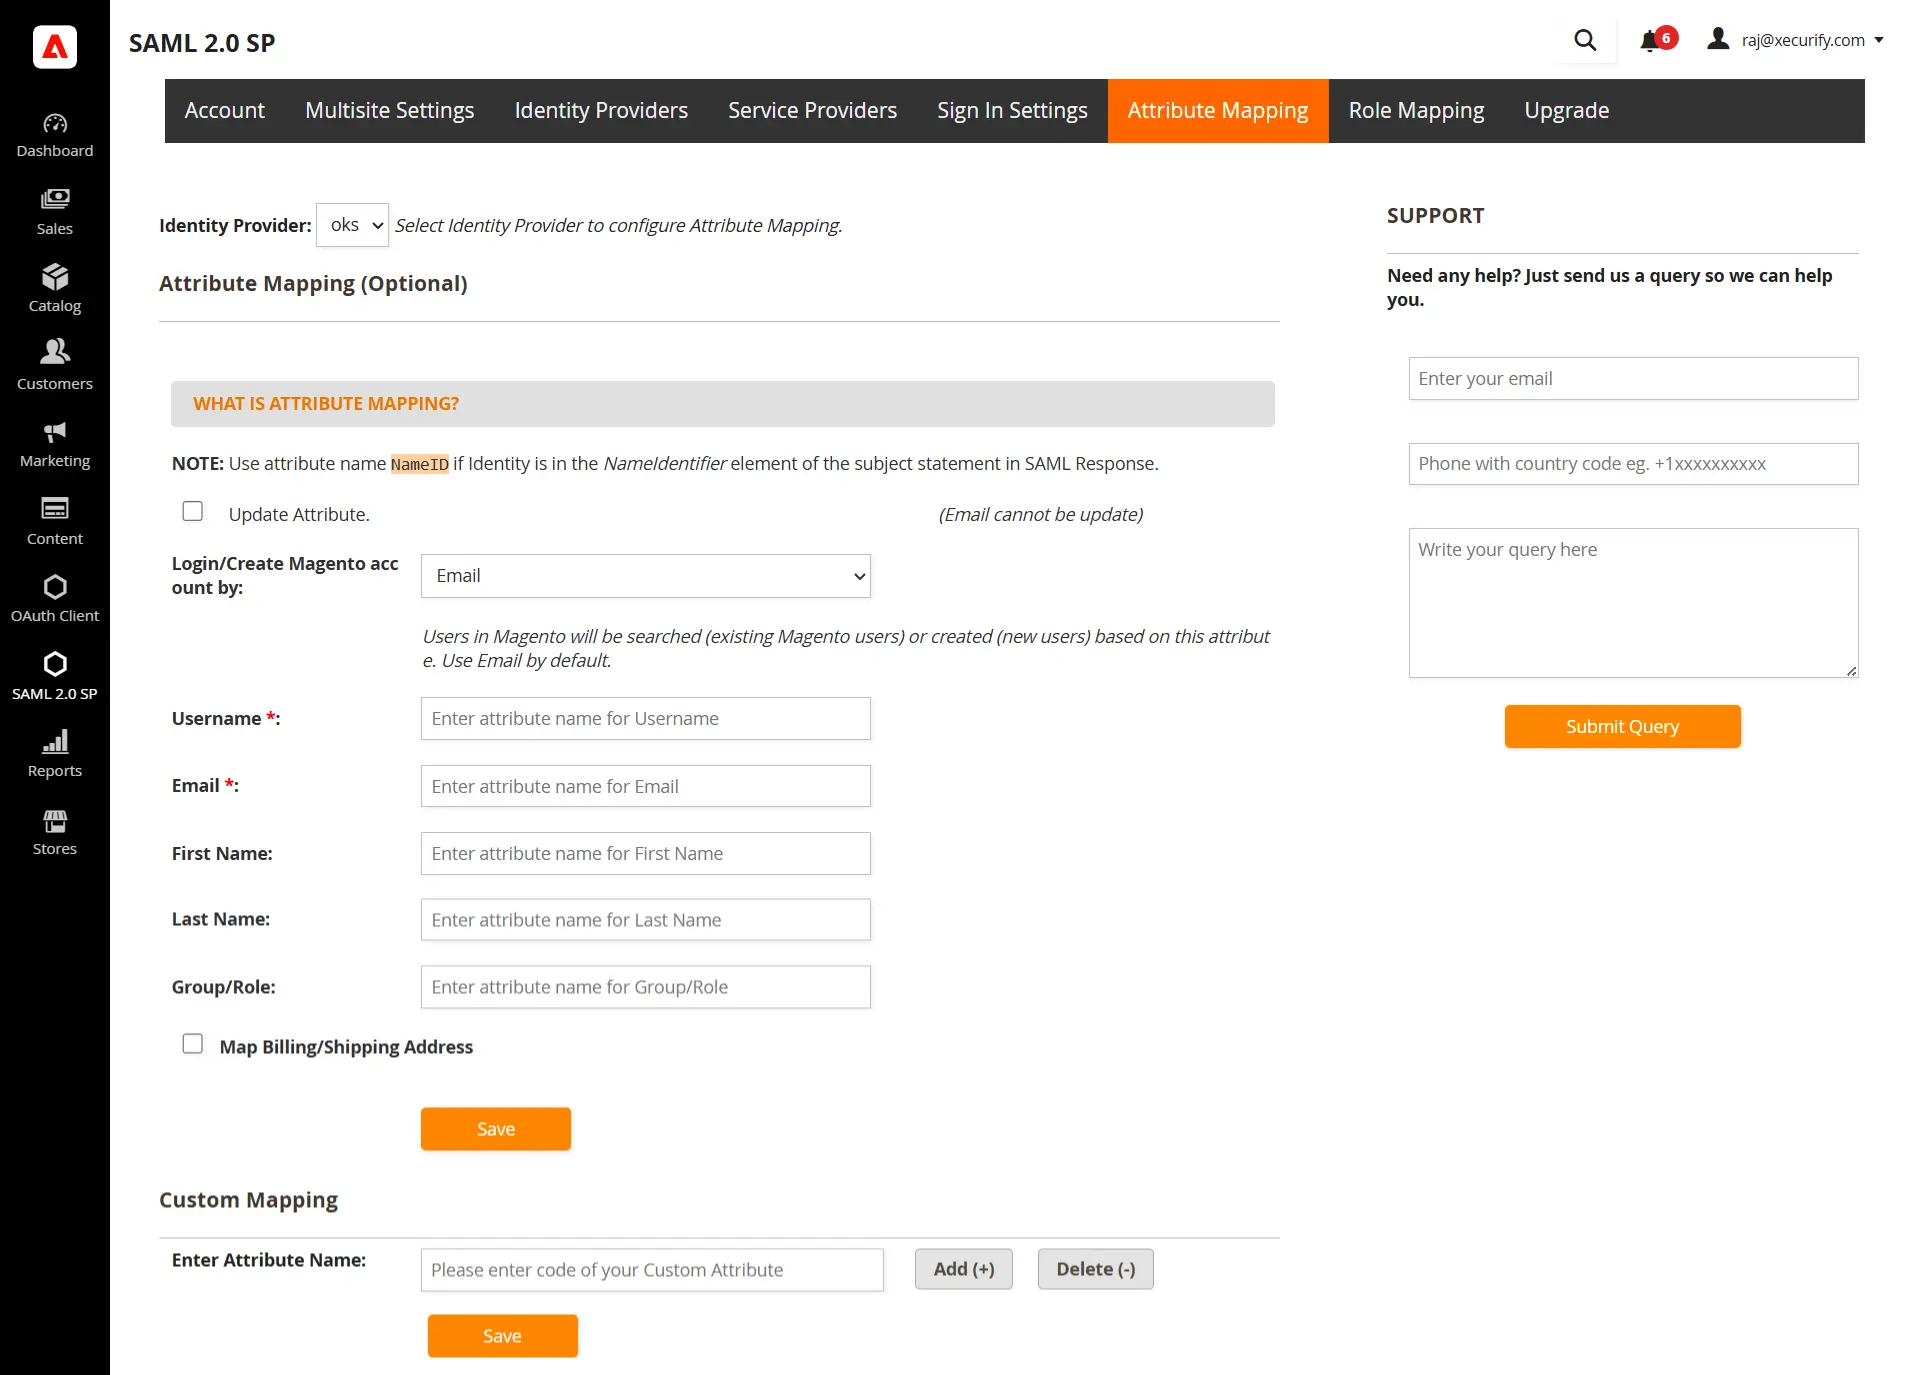The height and width of the screenshot is (1375, 1920).
Task: Open the Identity Provider oks dropdown
Action: coord(352,225)
